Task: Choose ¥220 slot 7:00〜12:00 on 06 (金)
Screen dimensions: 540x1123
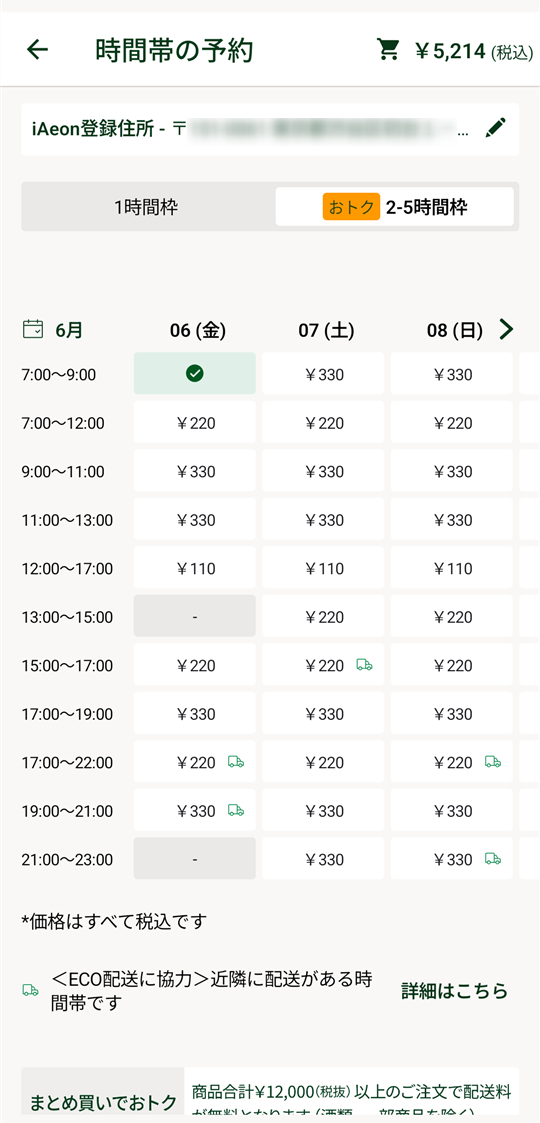Action: pos(194,423)
